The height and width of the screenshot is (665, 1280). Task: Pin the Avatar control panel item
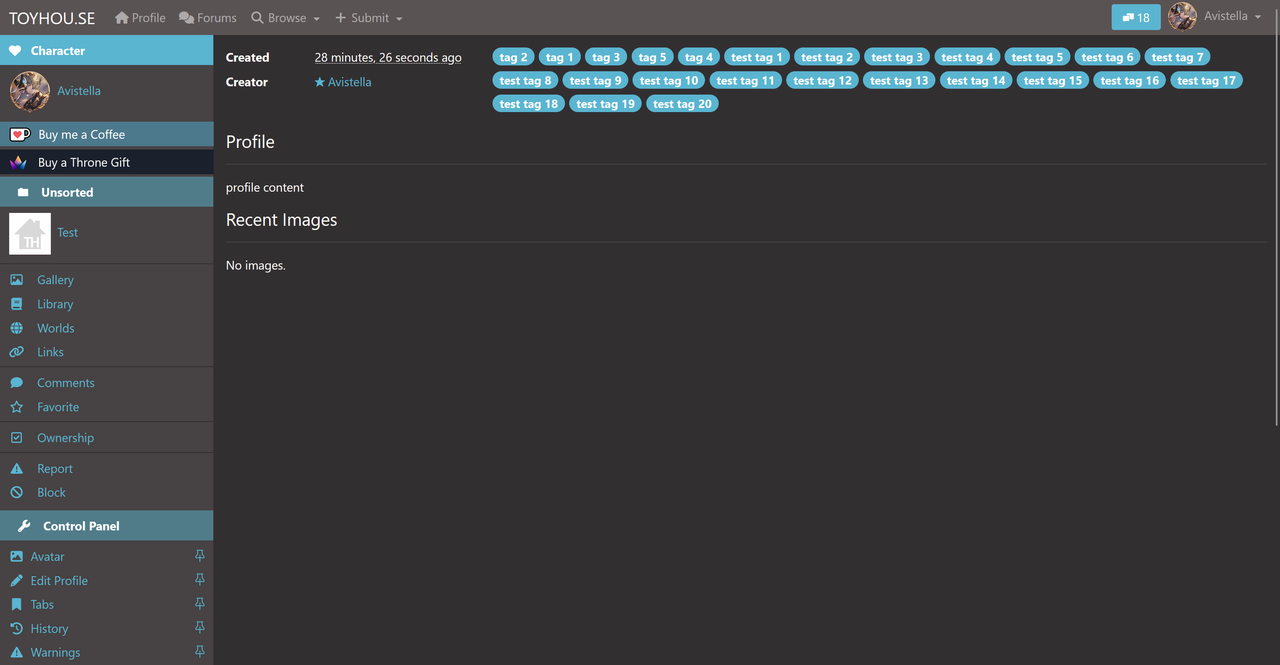tap(200, 556)
